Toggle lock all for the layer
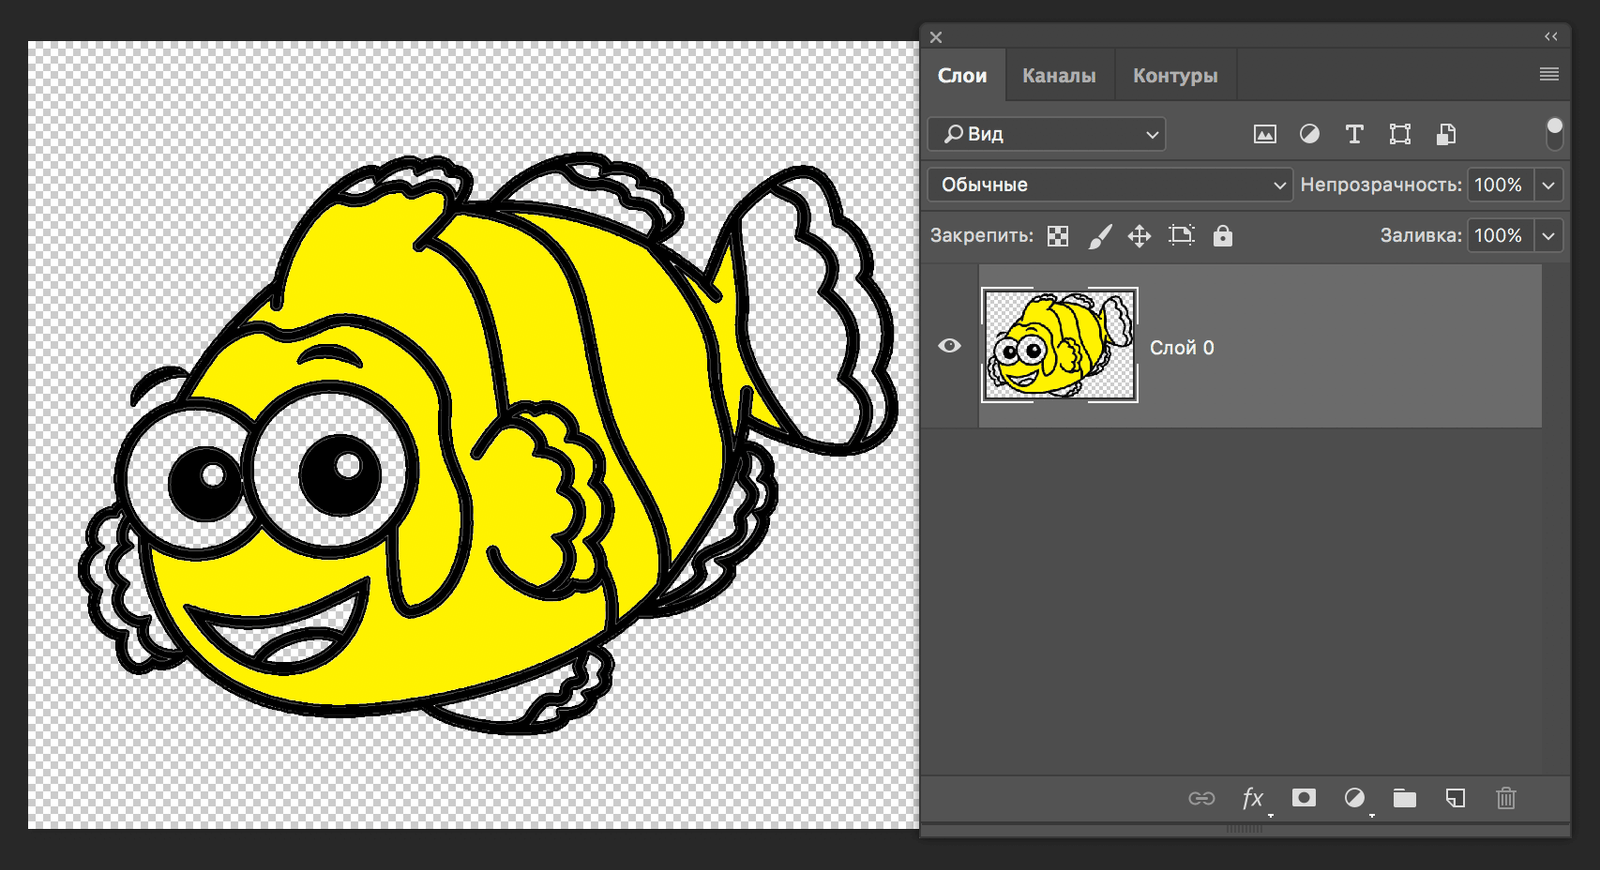 pos(1223,236)
